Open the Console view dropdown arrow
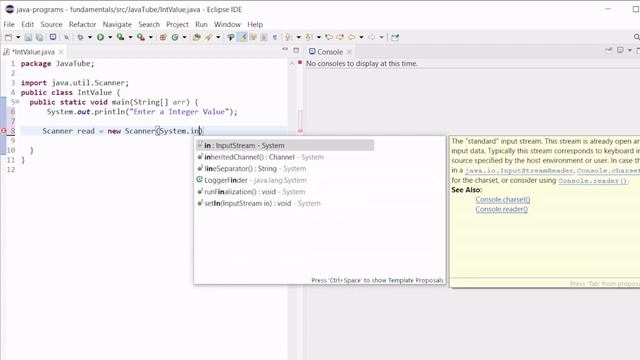Screen dimensions: 640x360 [x=629, y=50]
